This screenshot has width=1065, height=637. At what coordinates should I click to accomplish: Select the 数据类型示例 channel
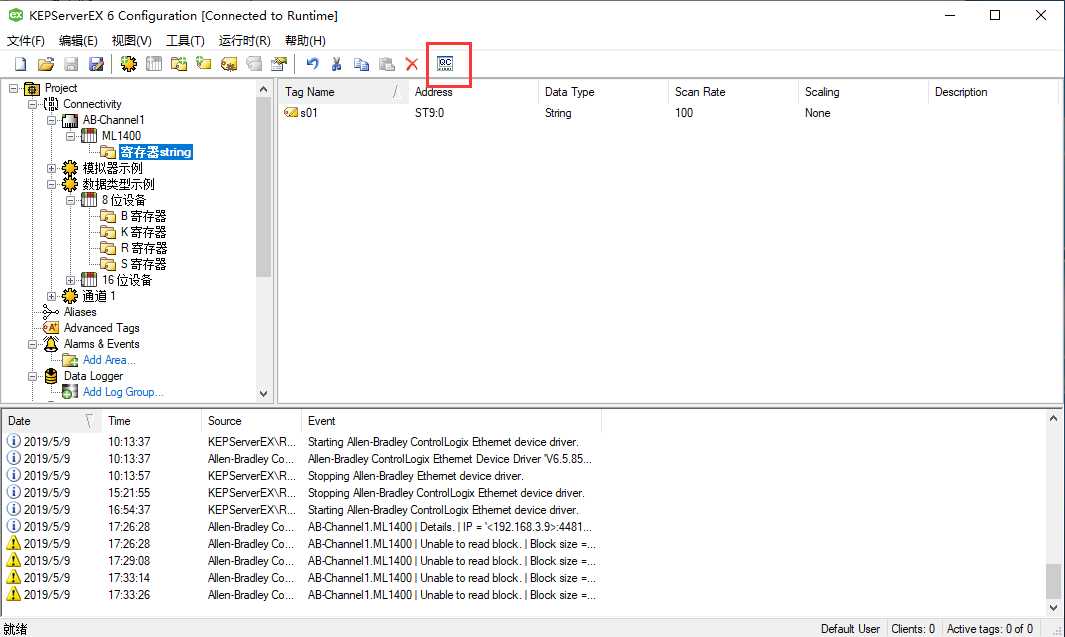pos(119,184)
